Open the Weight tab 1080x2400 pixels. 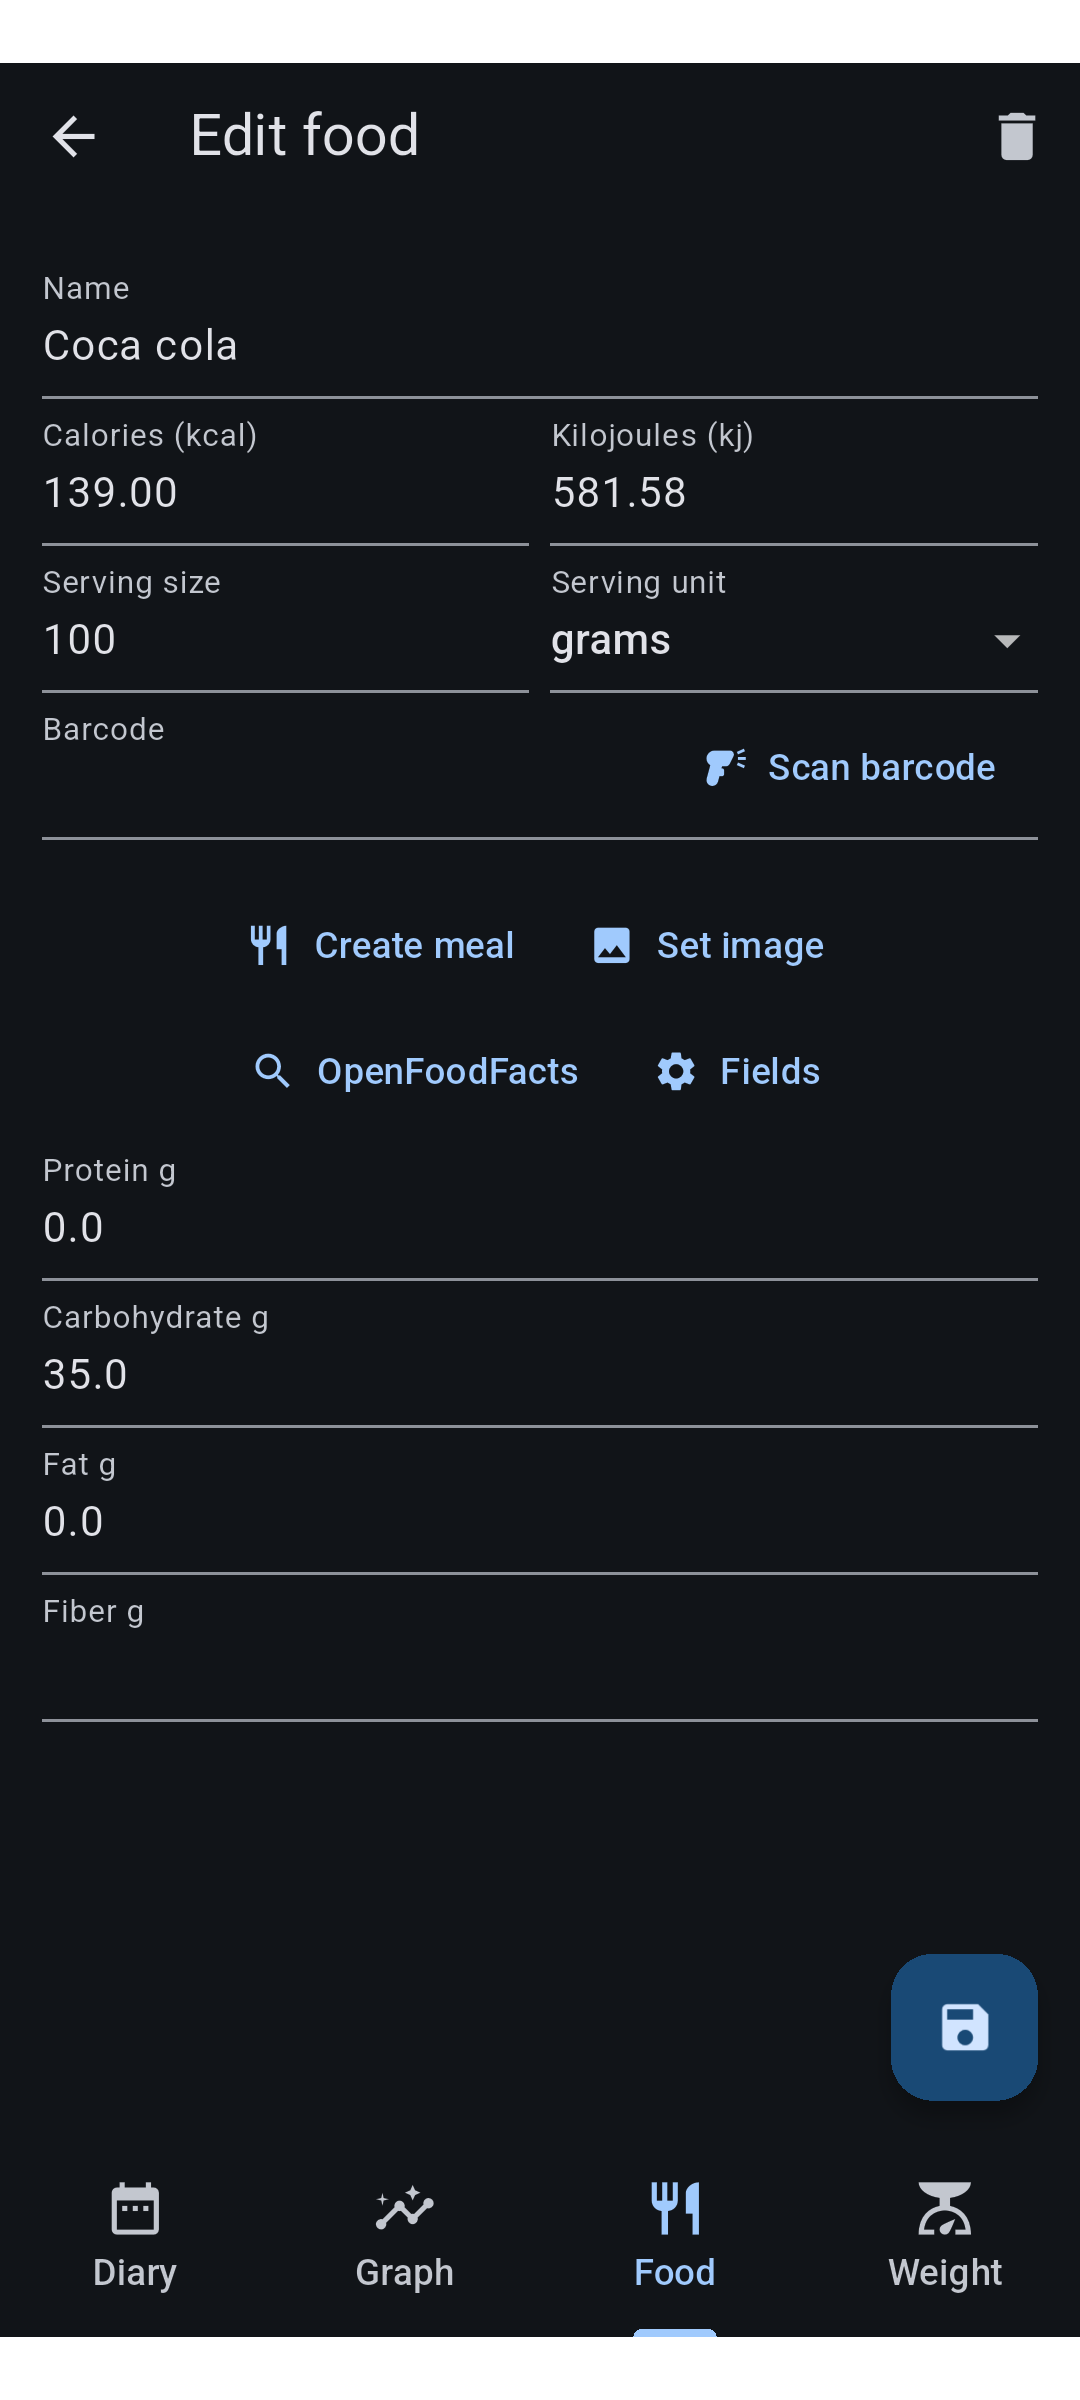coord(945,2236)
